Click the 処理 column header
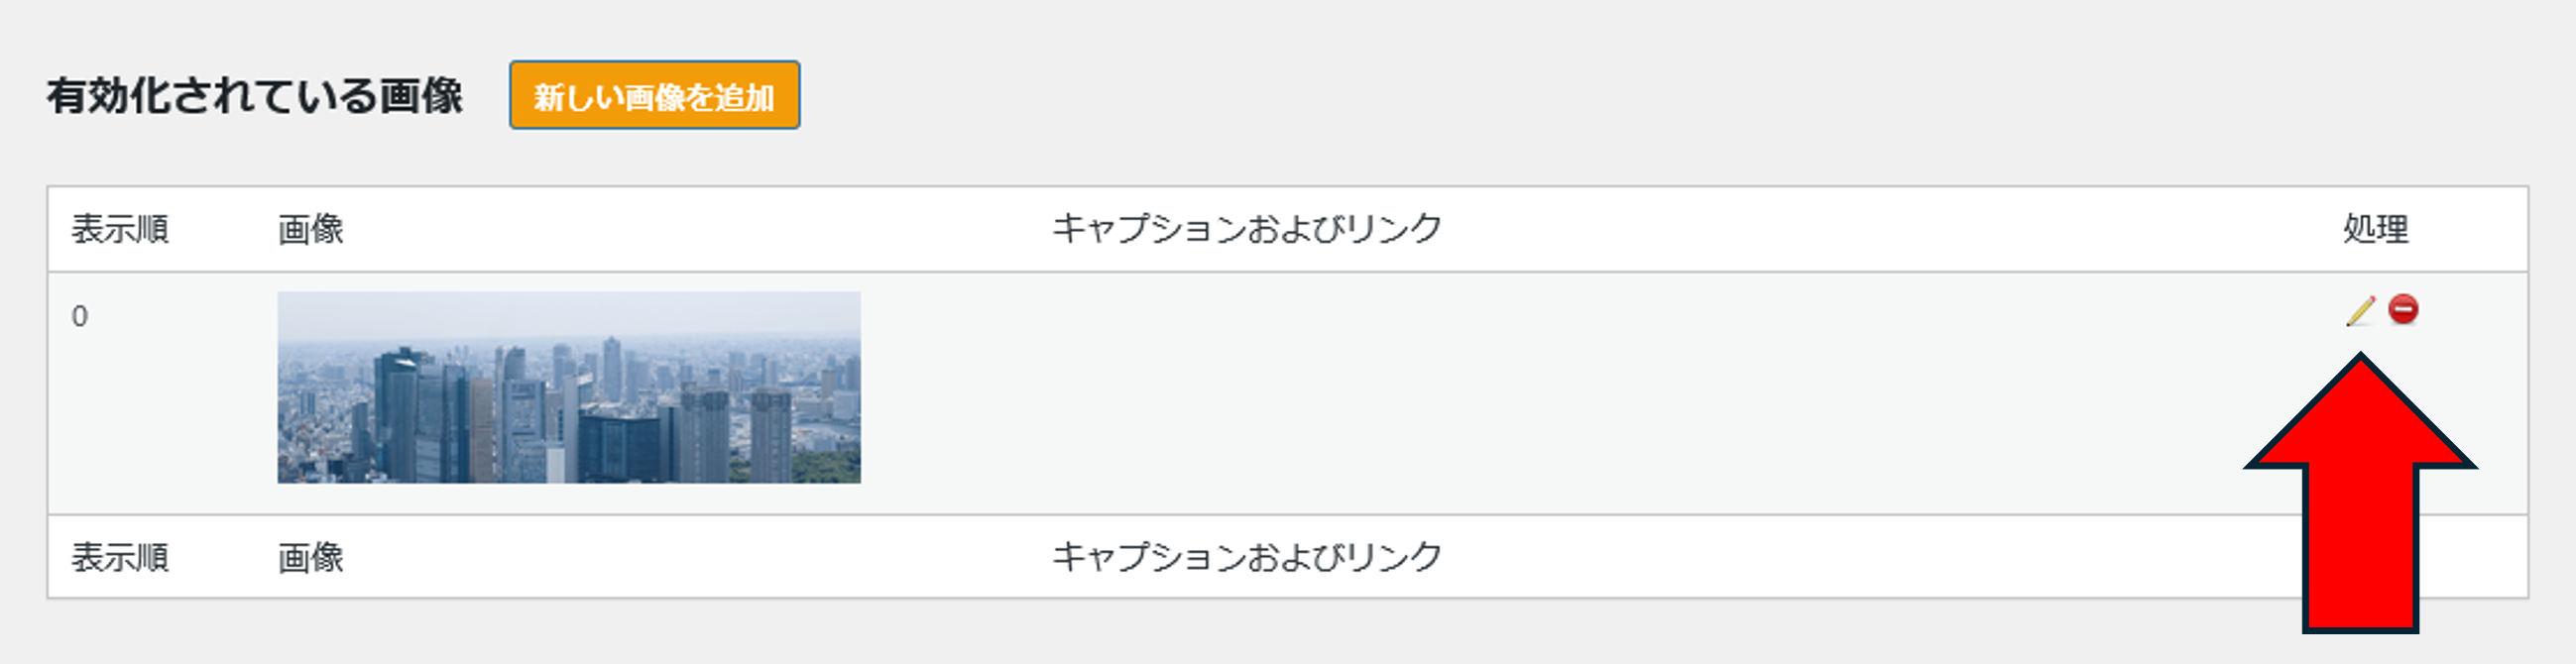Image resolution: width=2576 pixels, height=664 pixels. 2375,229
